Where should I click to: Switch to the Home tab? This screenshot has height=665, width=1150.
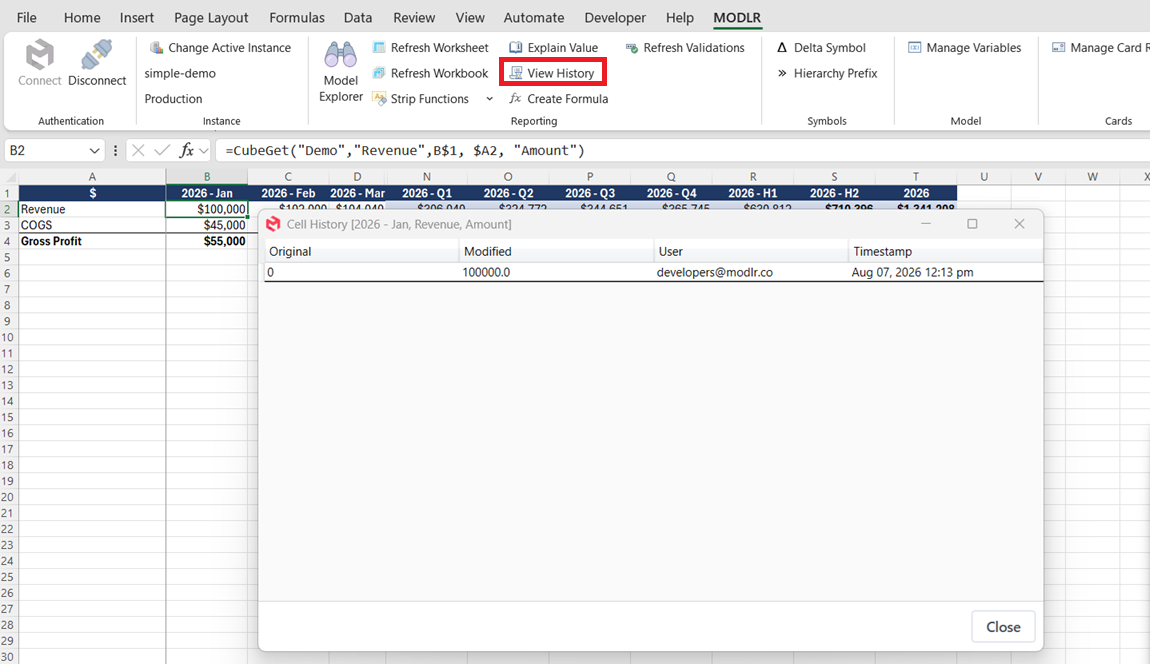(82, 18)
